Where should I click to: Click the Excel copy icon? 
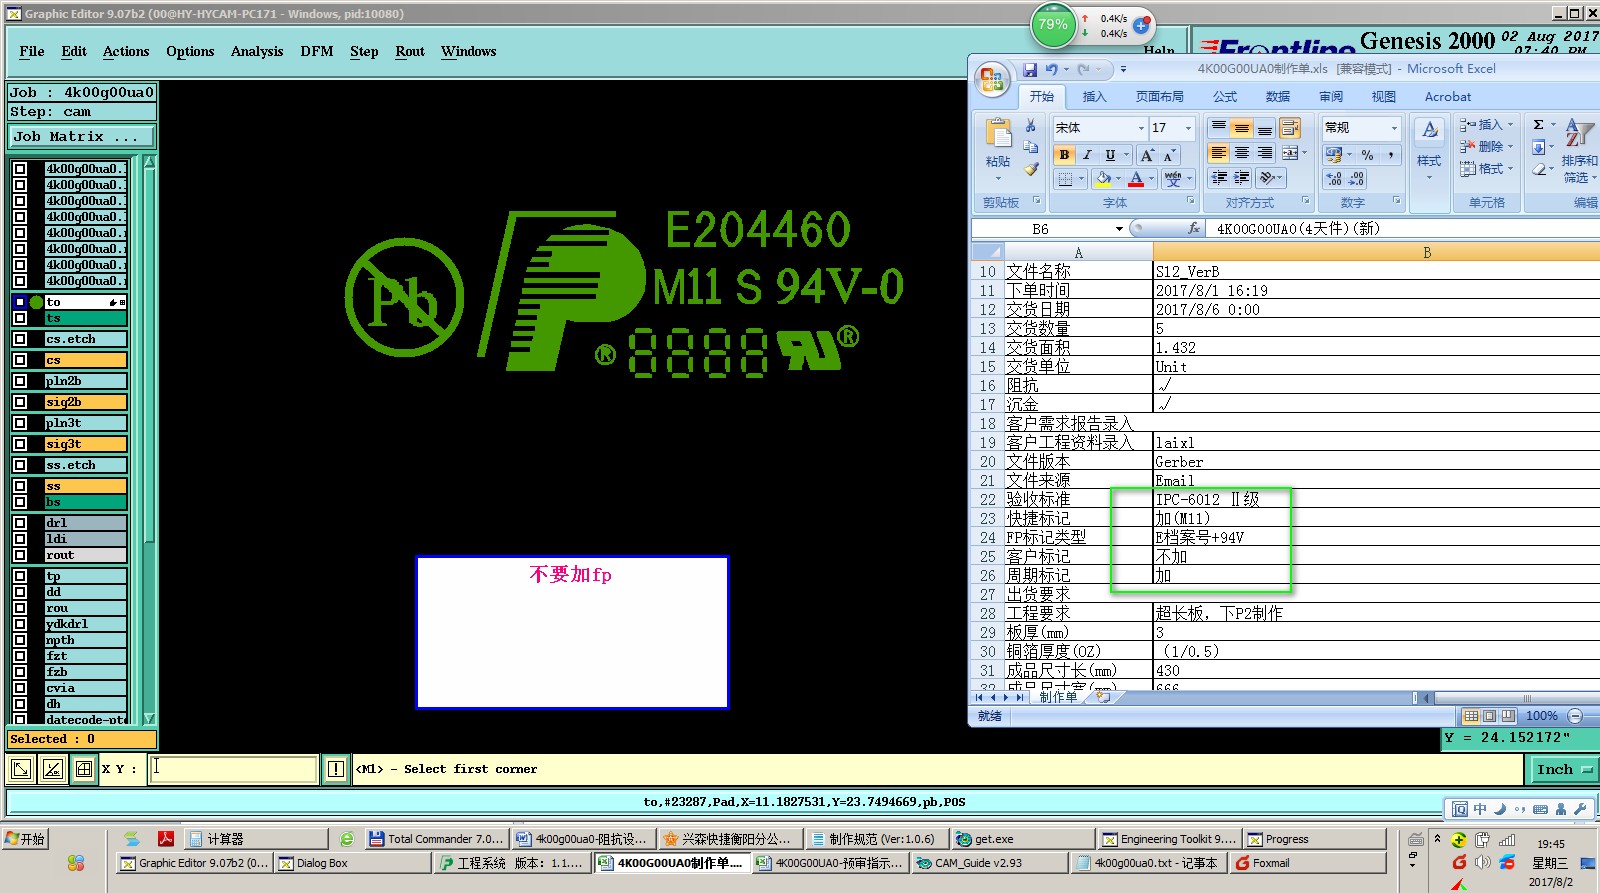pyautogui.click(x=1031, y=147)
